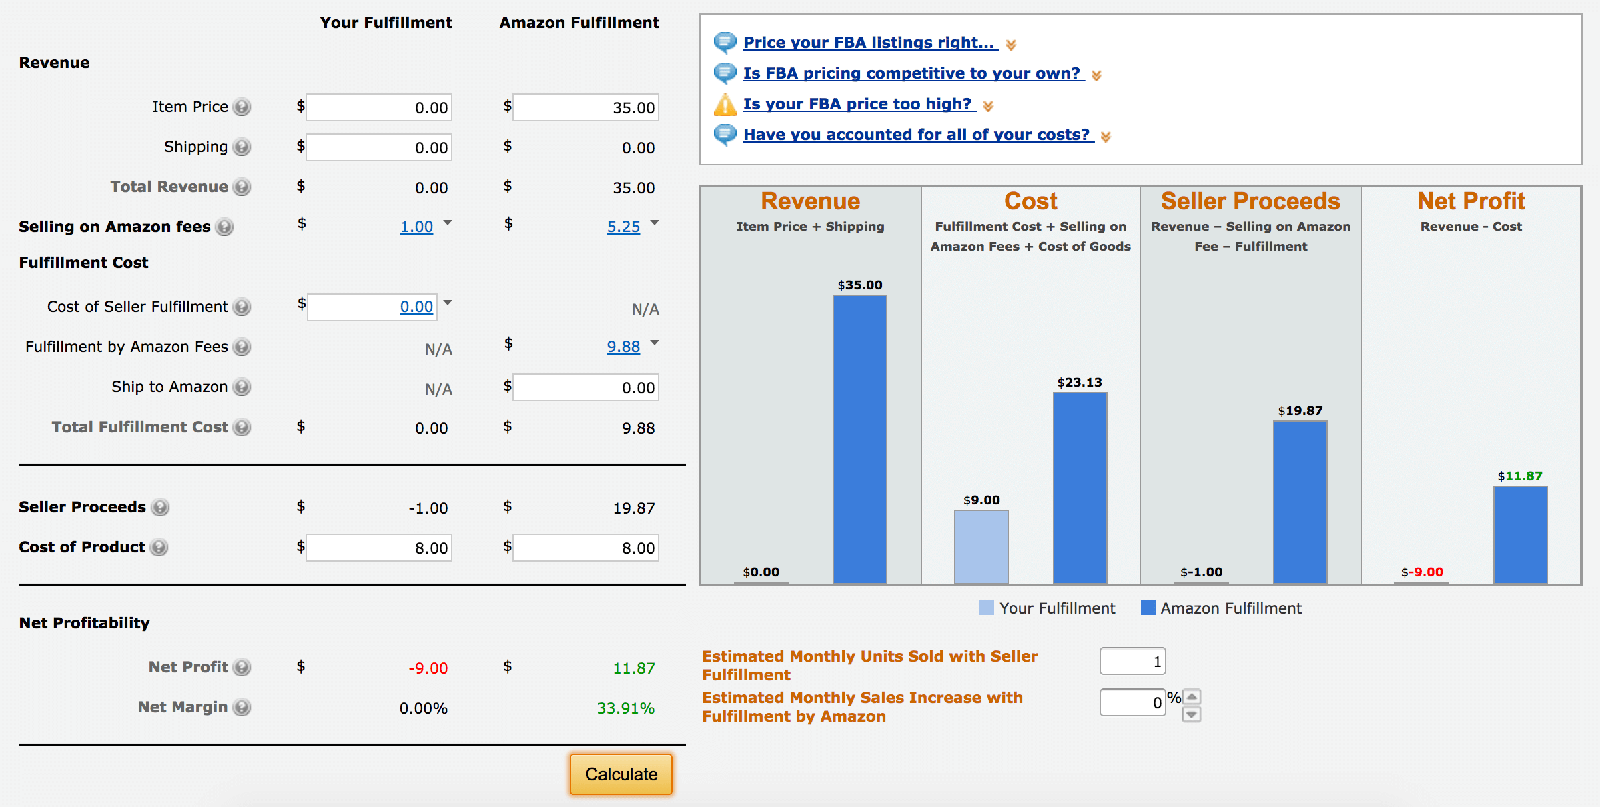
Task: Open the 5.25 Selling on Amazon fees link
Action: 624,227
